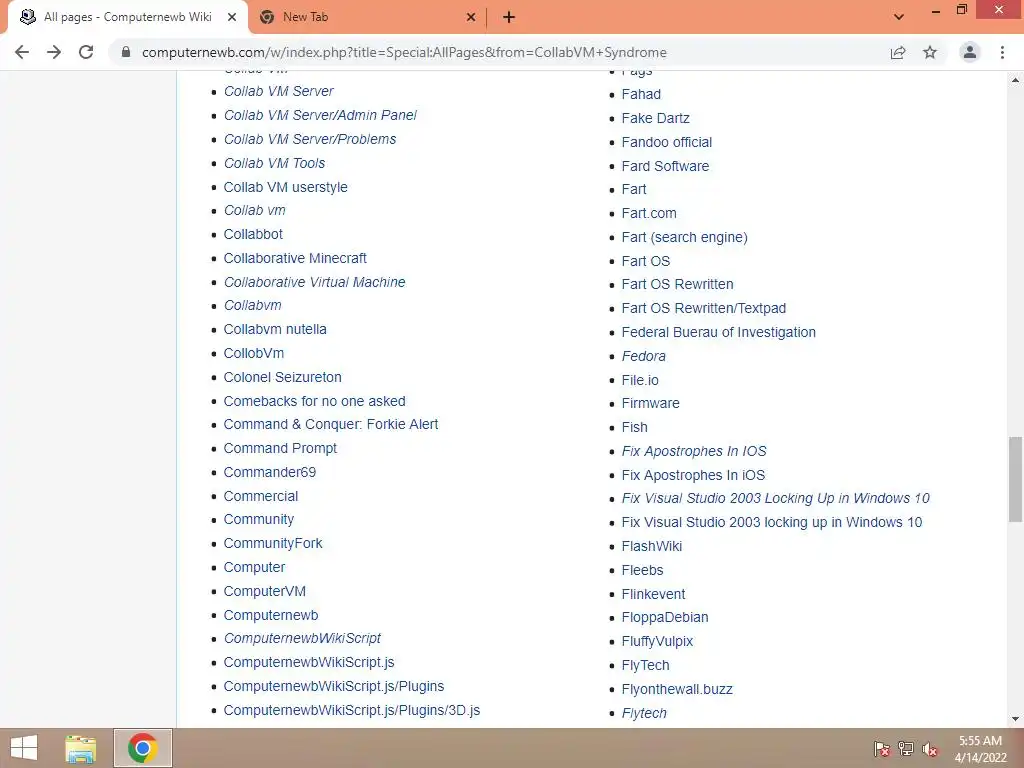Close the All pages - Computernewb Wiki tab

click(232, 18)
